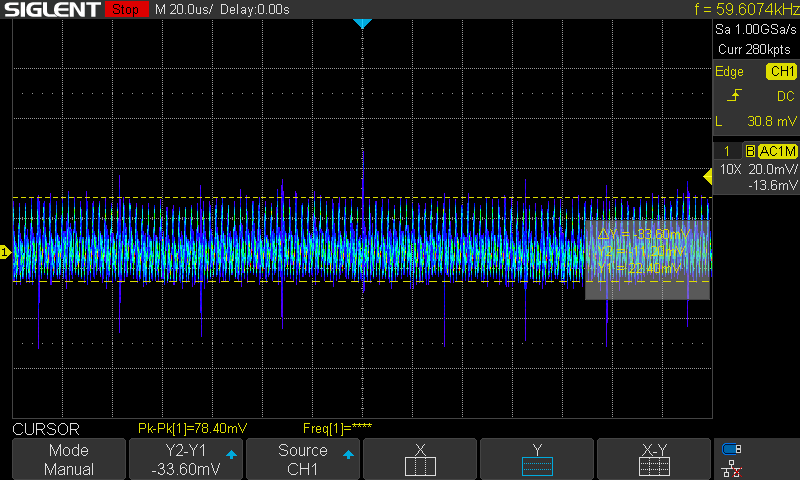Click the USB connection status icon
Image resolution: width=800 pixels, height=480 pixels.
pyautogui.click(x=732, y=449)
